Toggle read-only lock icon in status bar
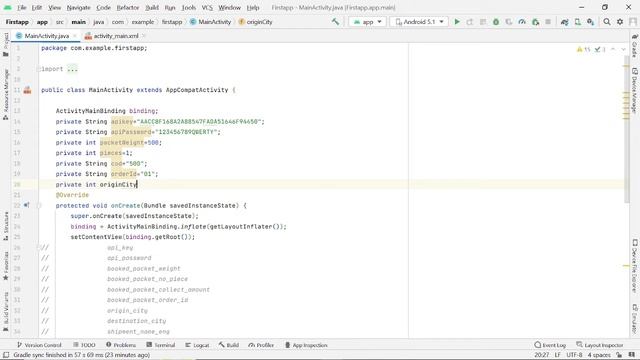640x360 pixels. [619, 355]
